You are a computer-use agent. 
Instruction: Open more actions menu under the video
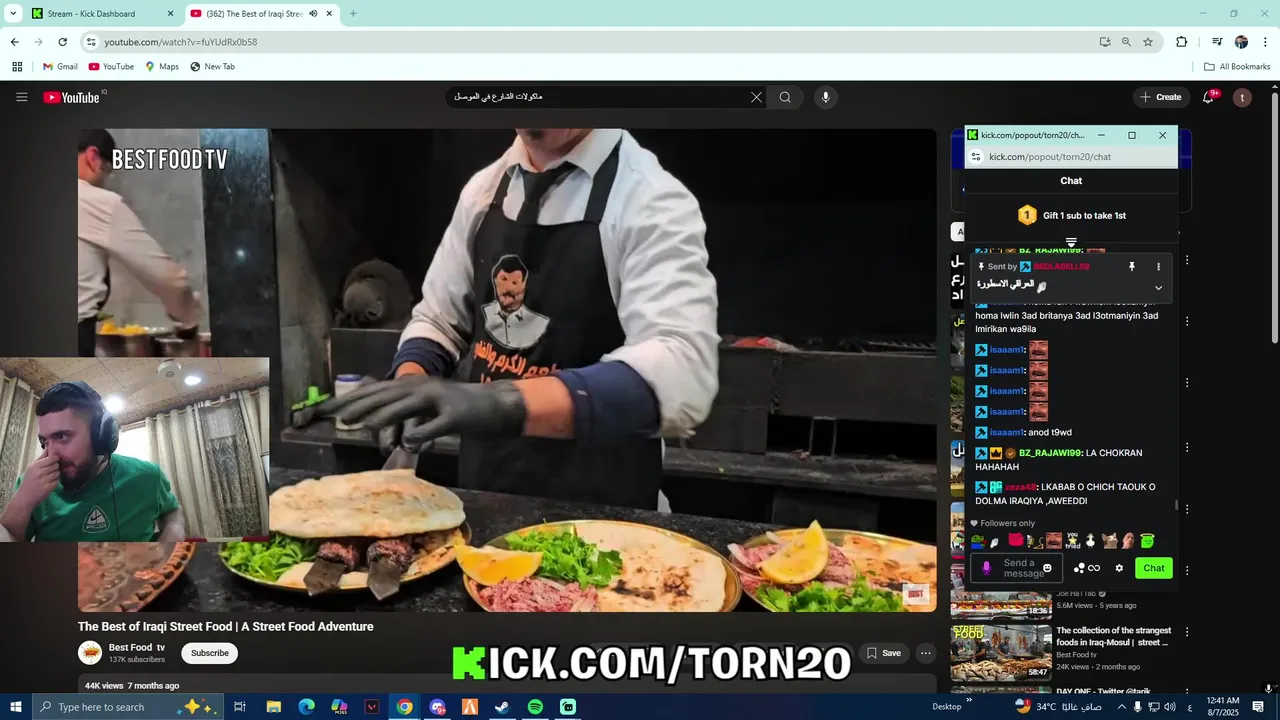click(x=926, y=653)
